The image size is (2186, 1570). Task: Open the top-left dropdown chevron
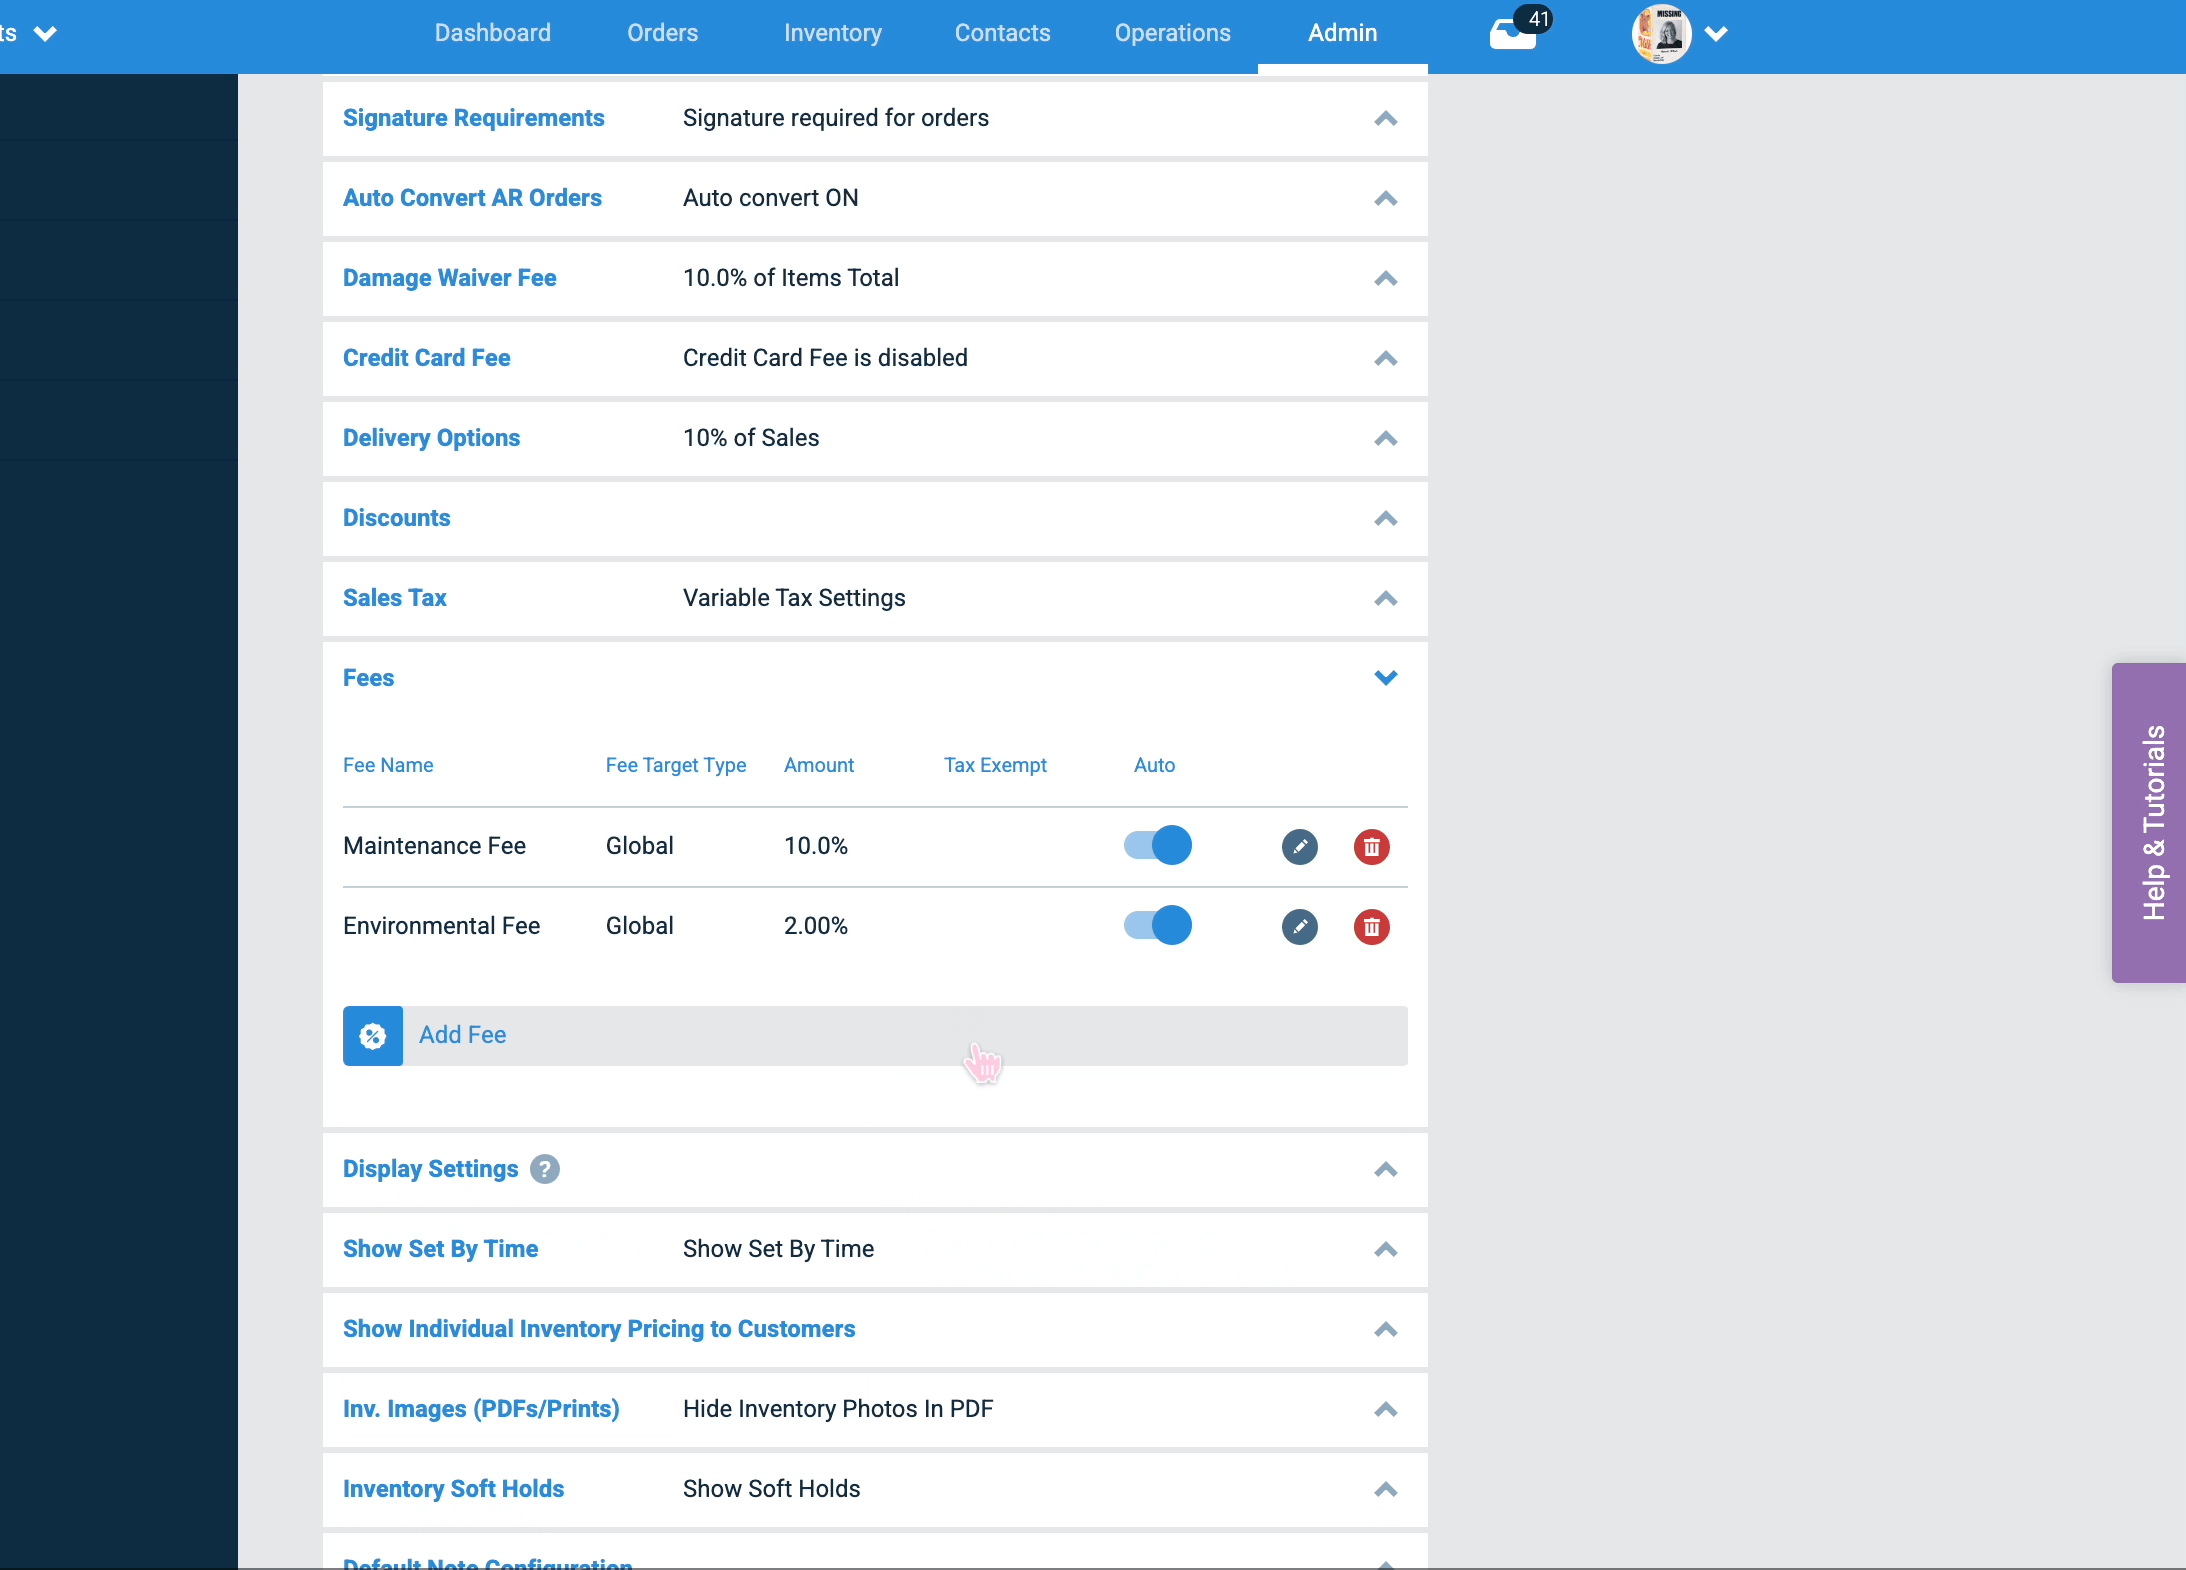45,34
